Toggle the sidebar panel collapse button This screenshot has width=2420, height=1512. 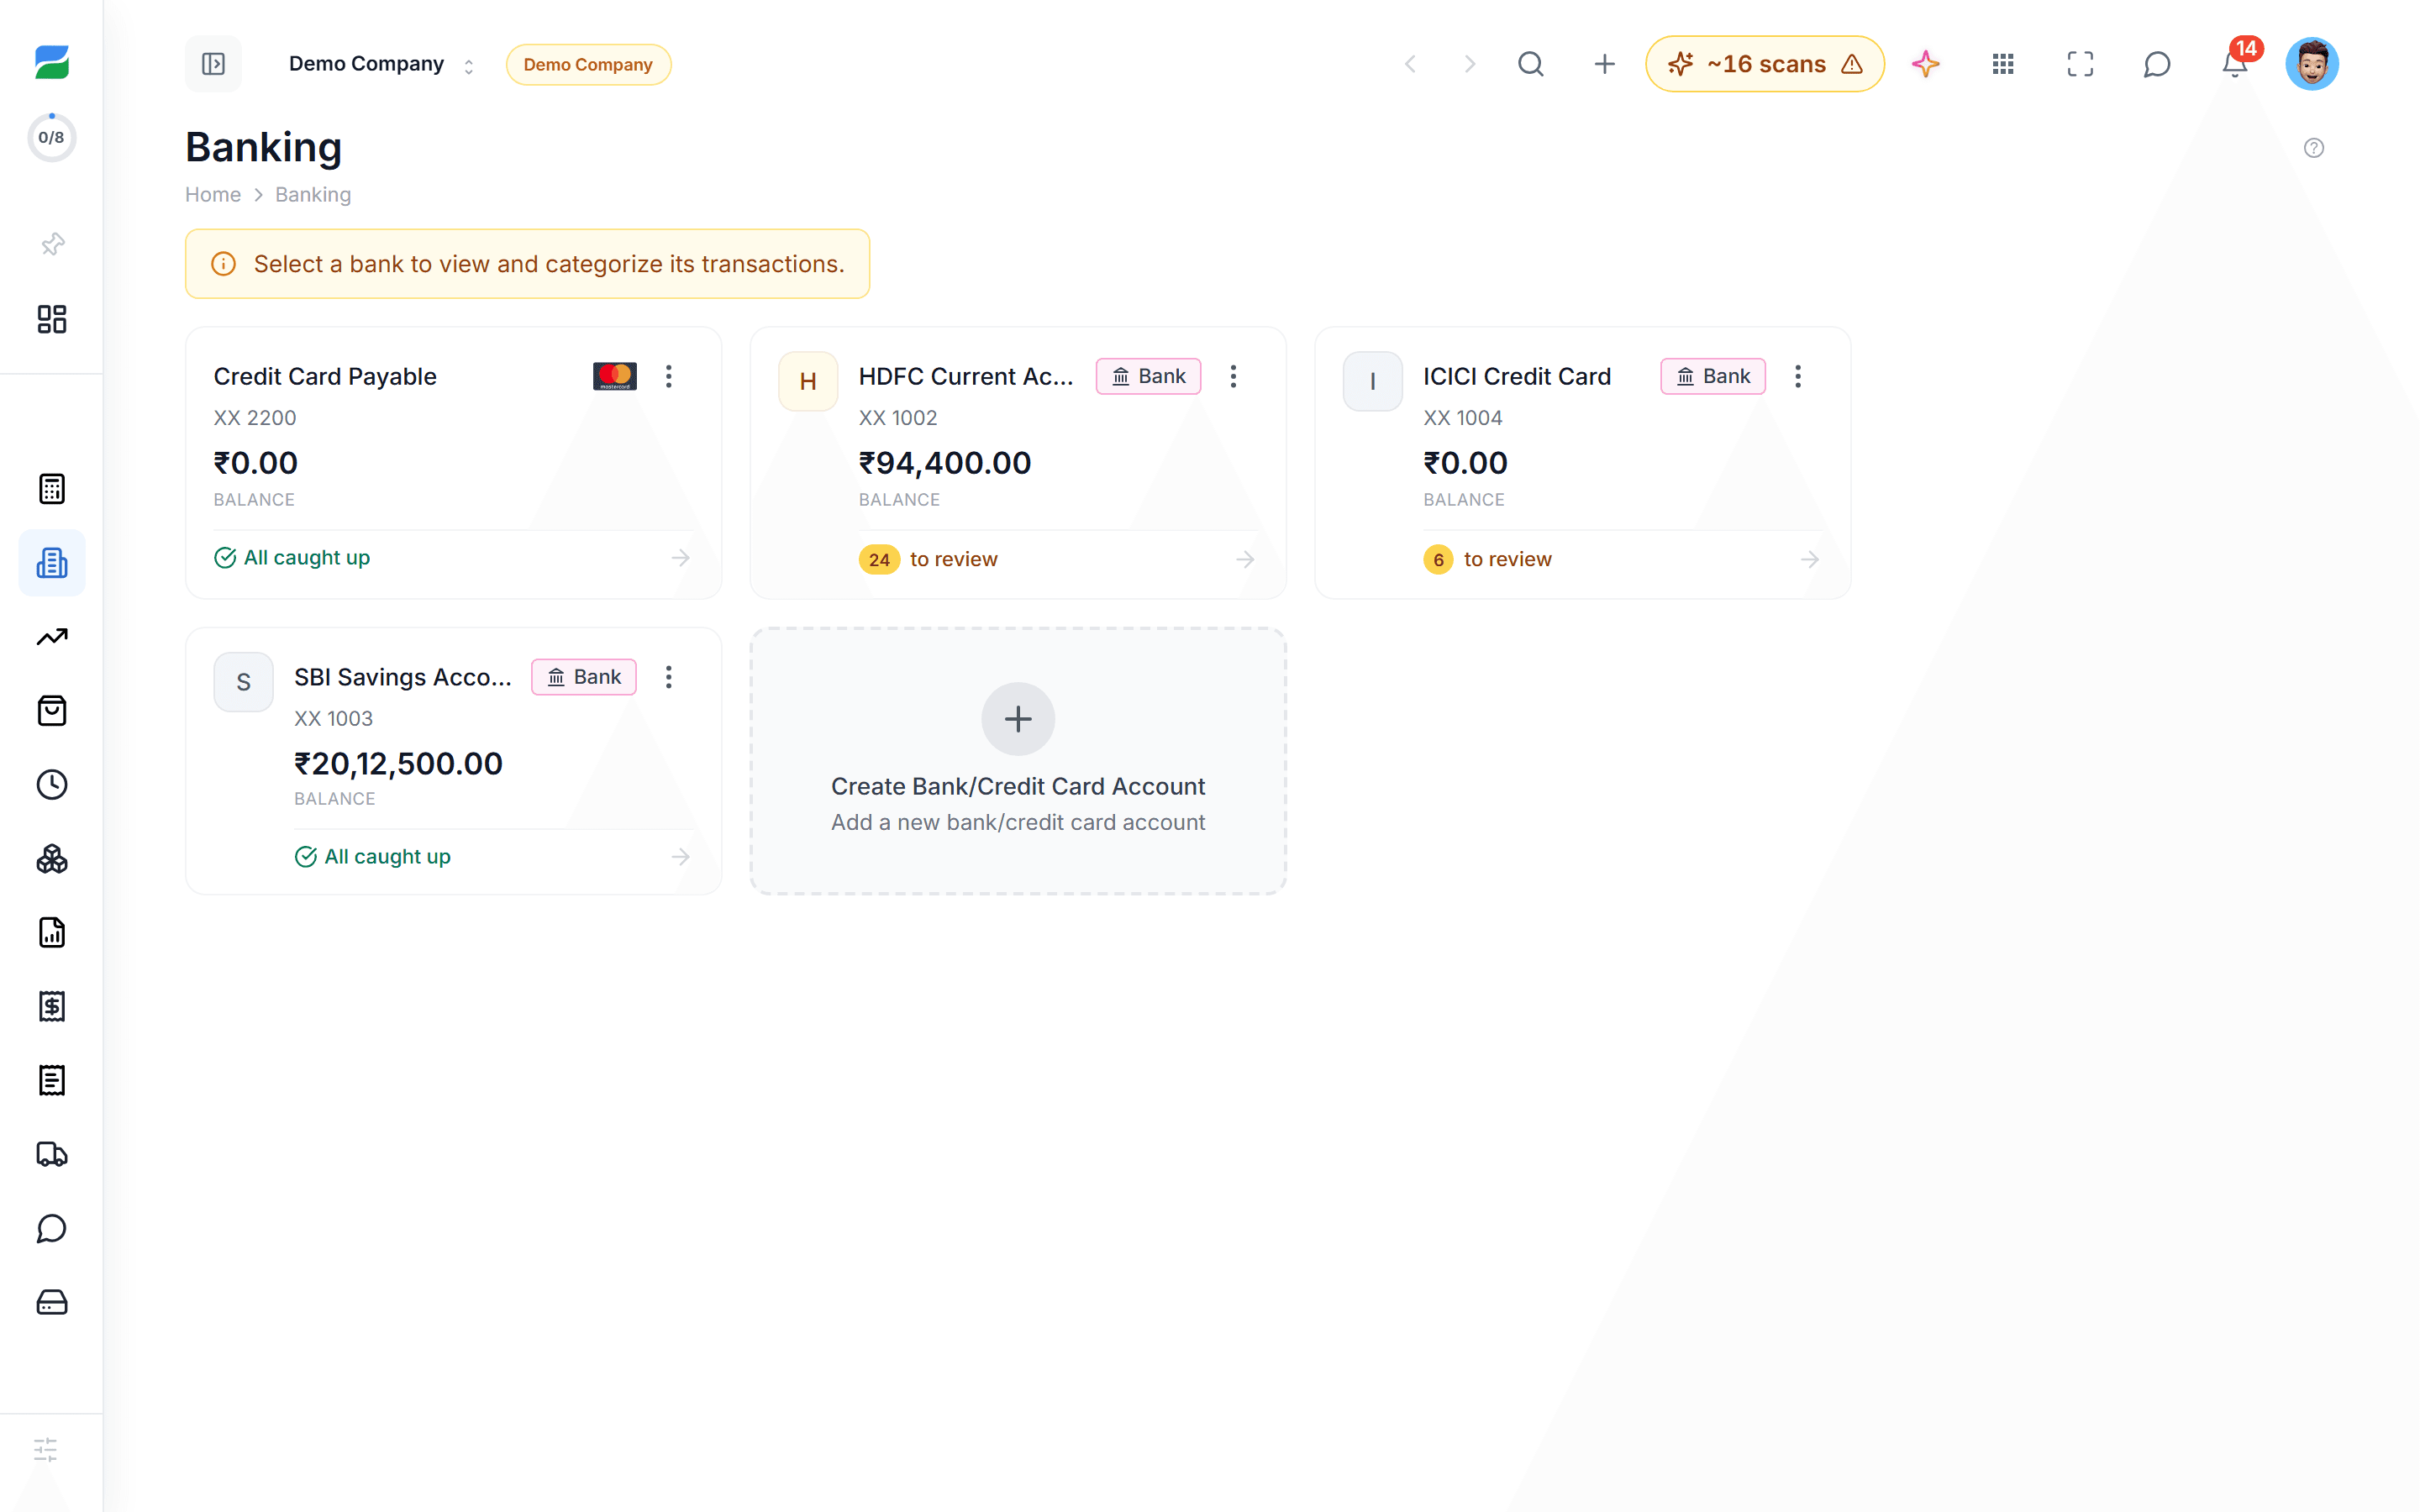tap(213, 64)
